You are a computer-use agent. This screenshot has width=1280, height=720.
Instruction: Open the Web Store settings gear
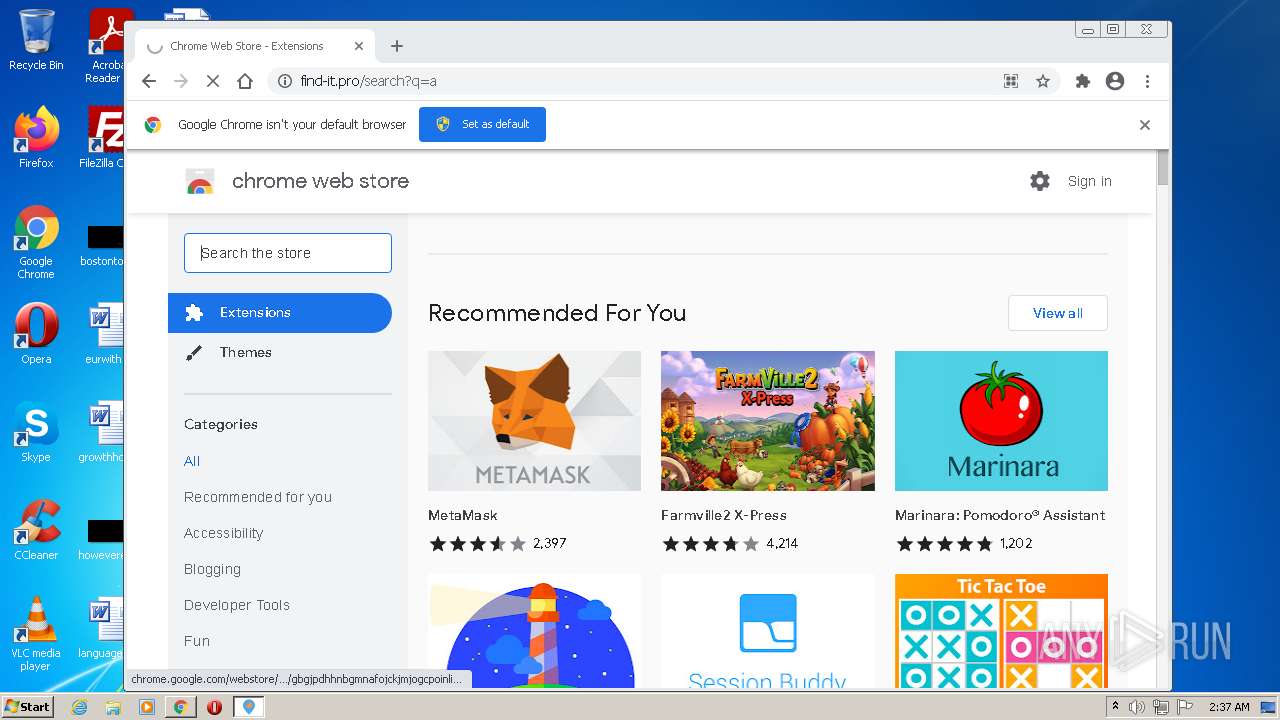click(x=1040, y=181)
